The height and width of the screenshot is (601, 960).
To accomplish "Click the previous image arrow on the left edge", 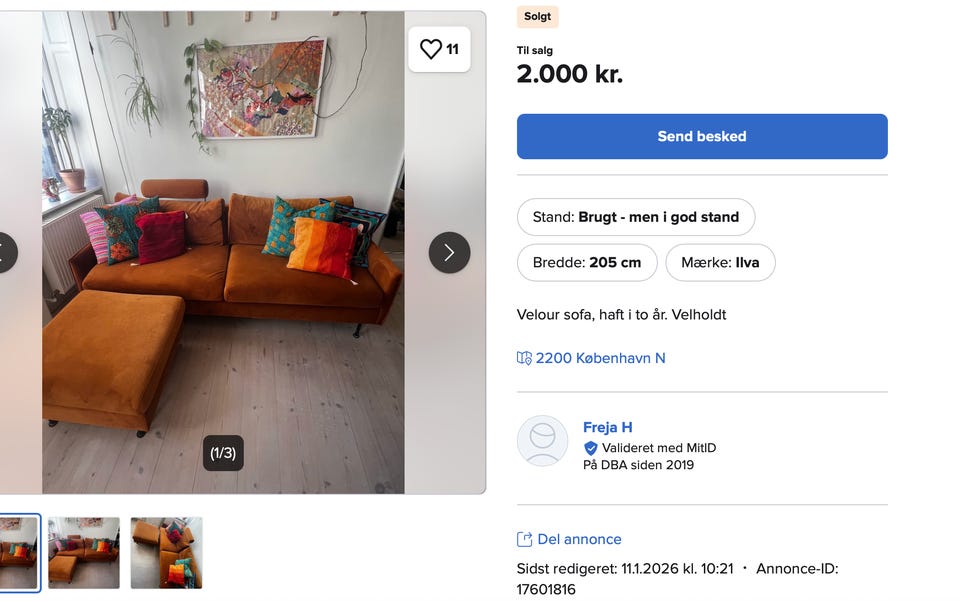I will pos(5,253).
